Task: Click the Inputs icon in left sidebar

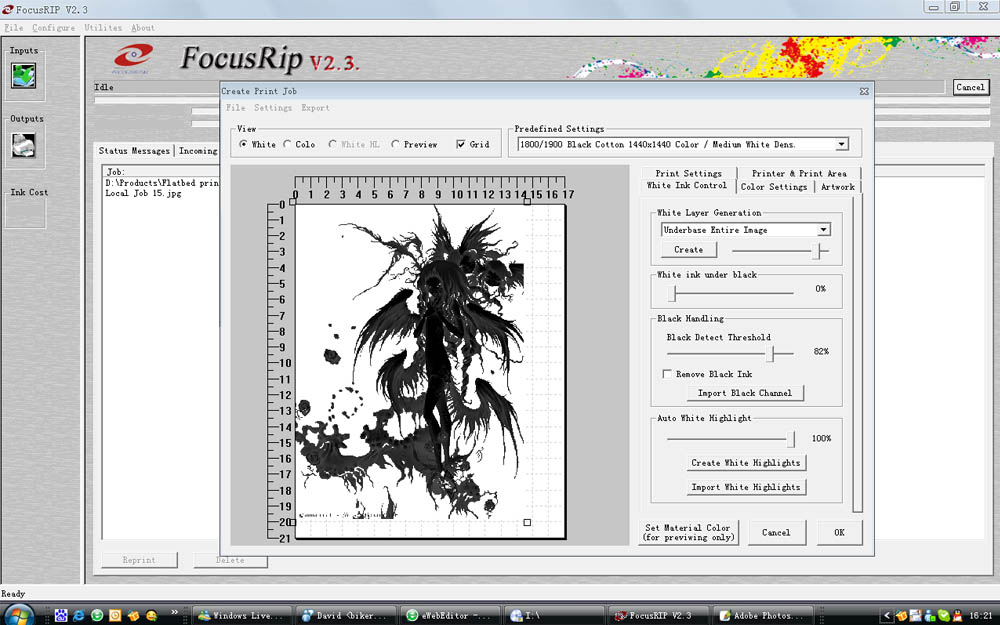Action: pos(24,75)
